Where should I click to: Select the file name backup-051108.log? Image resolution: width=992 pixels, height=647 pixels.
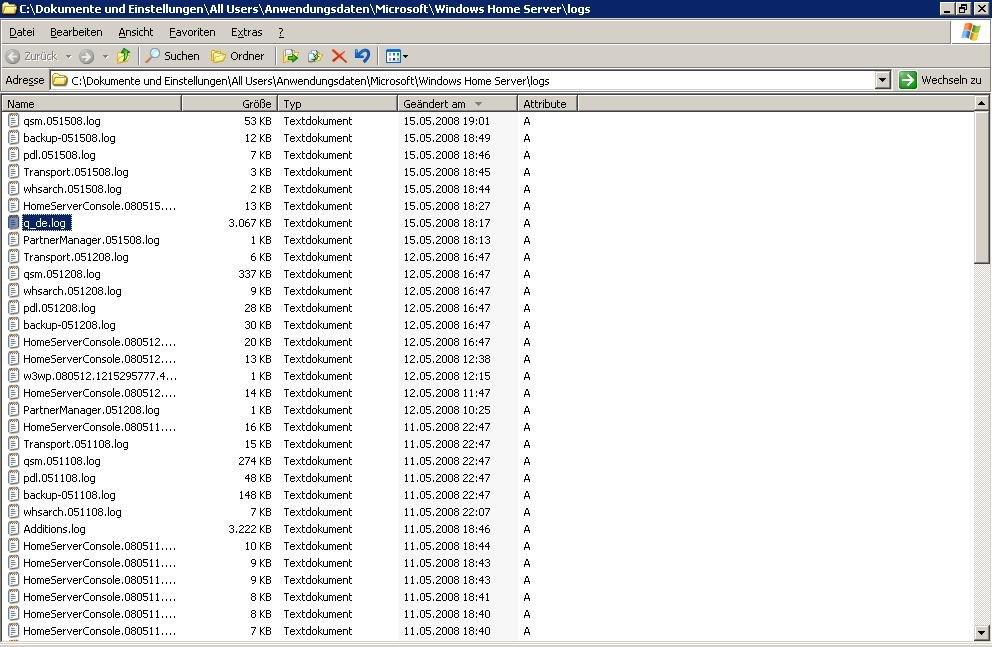pos(70,495)
